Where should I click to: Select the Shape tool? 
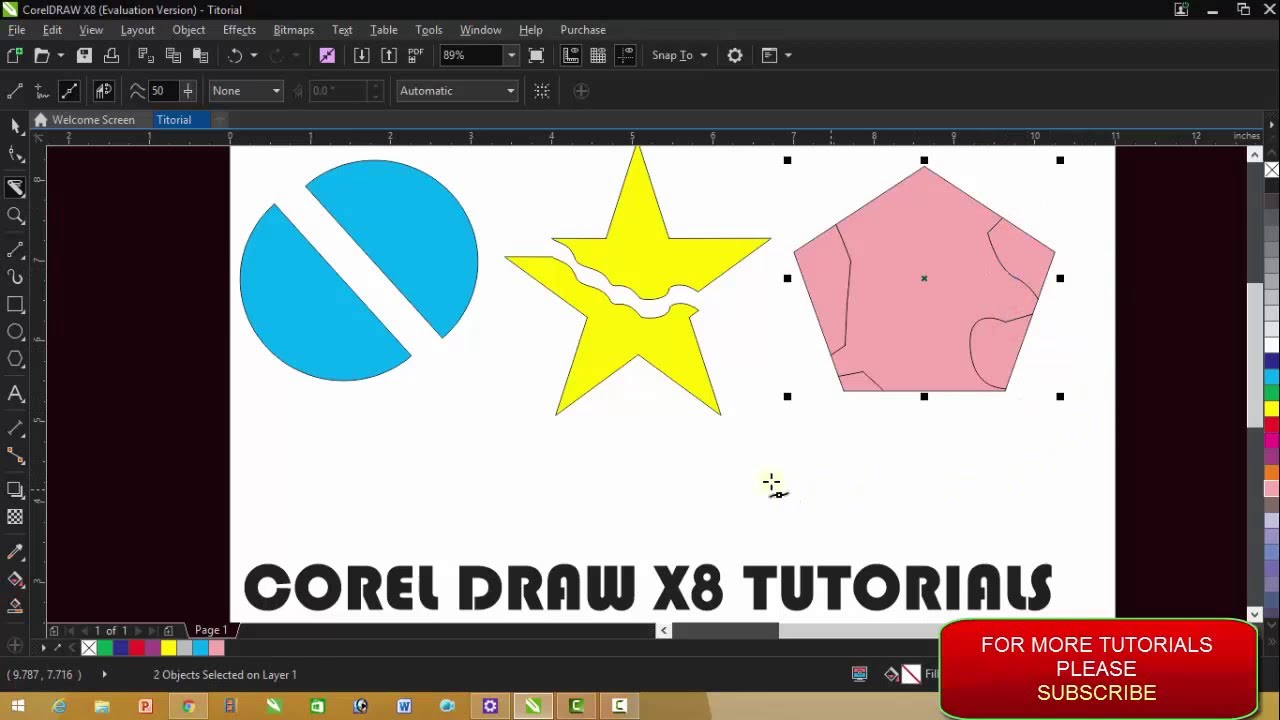15,155
